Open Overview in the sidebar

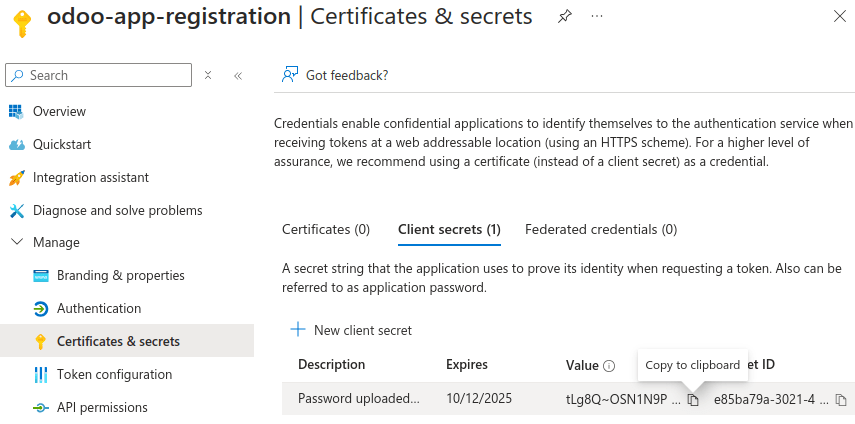(x=59, y=111)
